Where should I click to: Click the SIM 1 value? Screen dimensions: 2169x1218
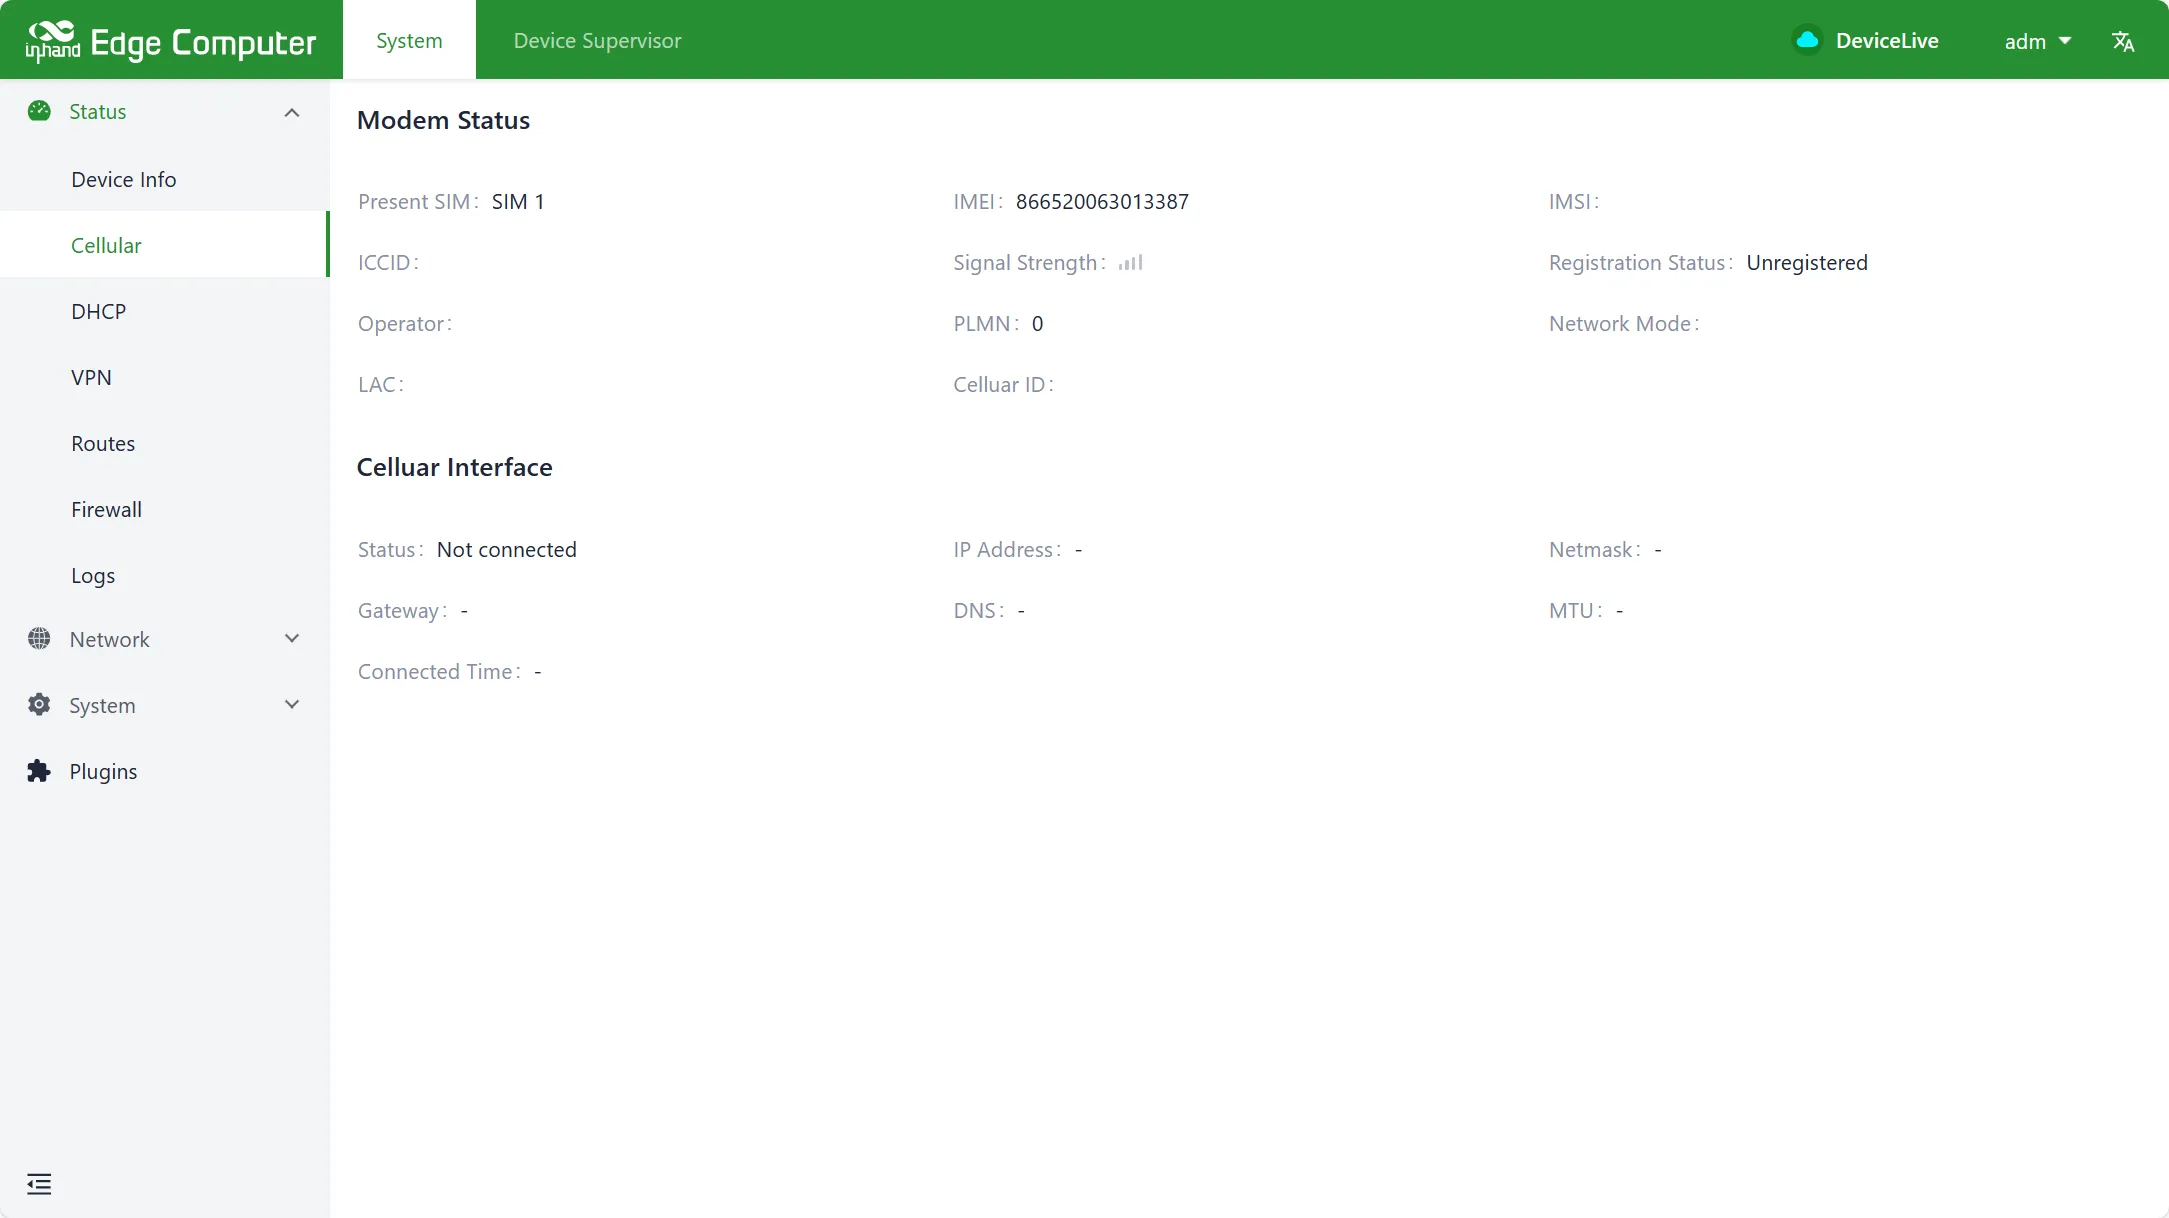click(x=518, y=202)
